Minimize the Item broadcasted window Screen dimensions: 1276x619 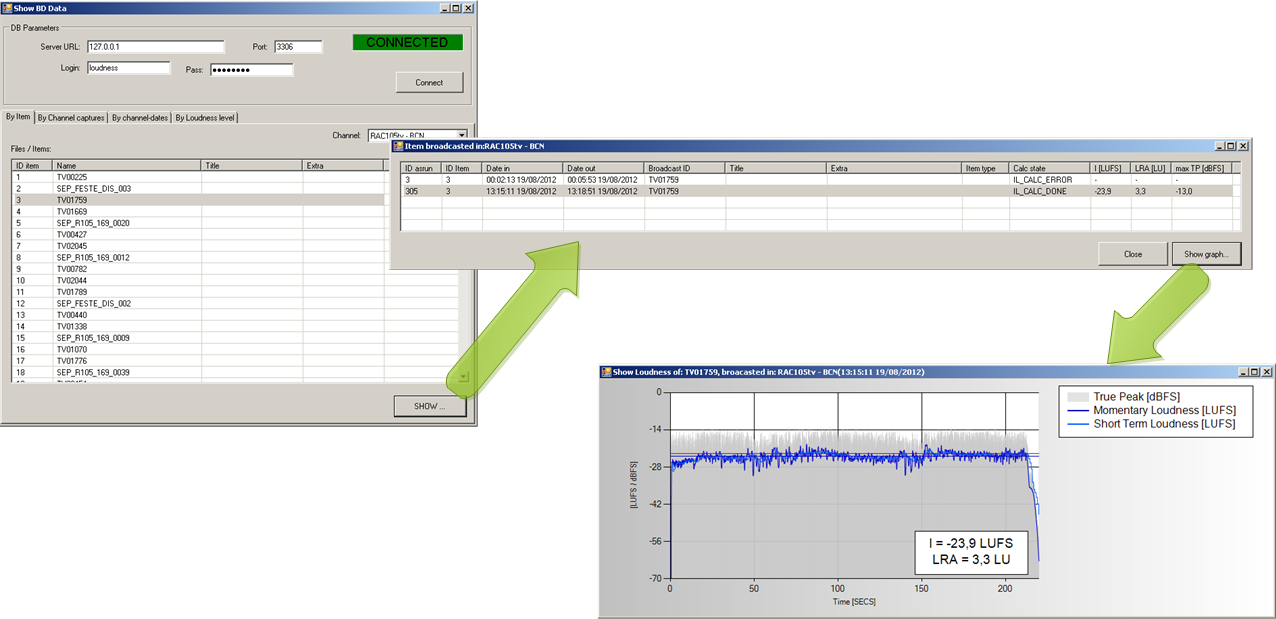[1218, 146]
